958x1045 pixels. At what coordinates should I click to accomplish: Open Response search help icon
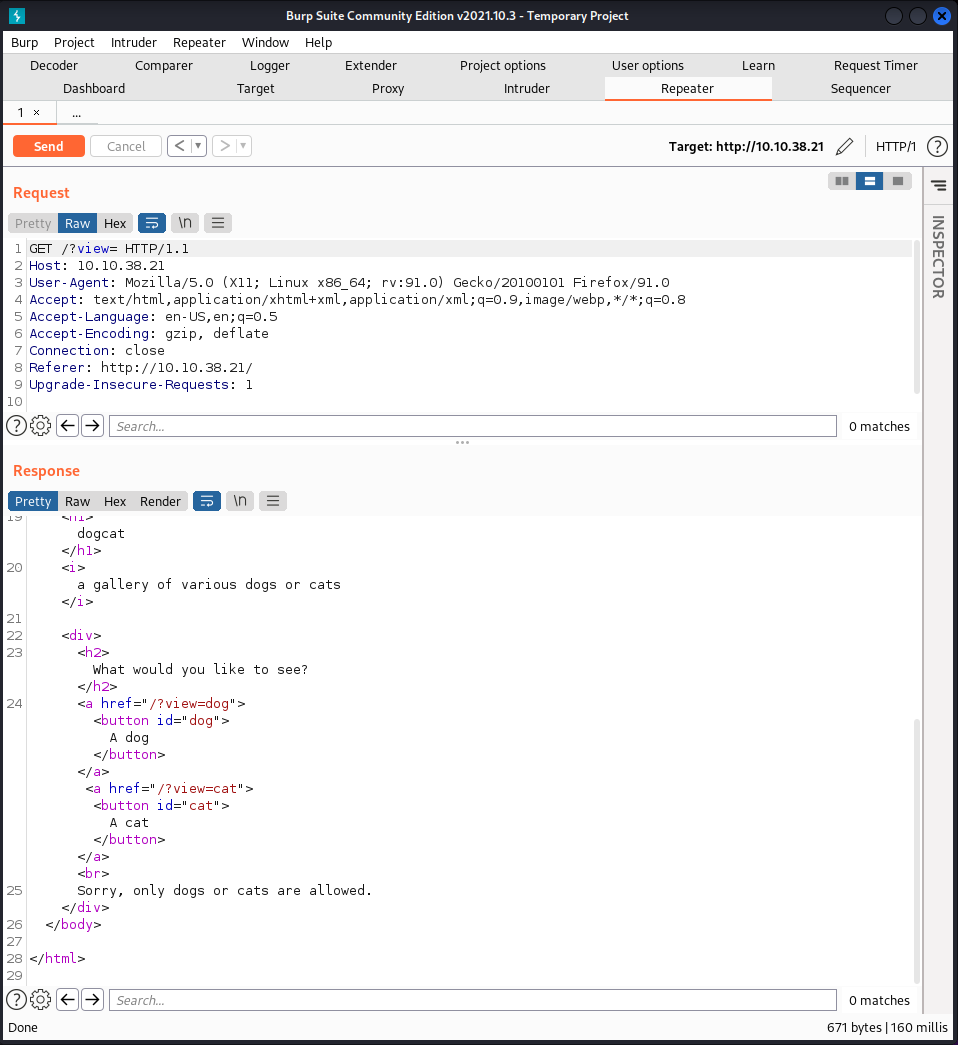click(17, 999)
